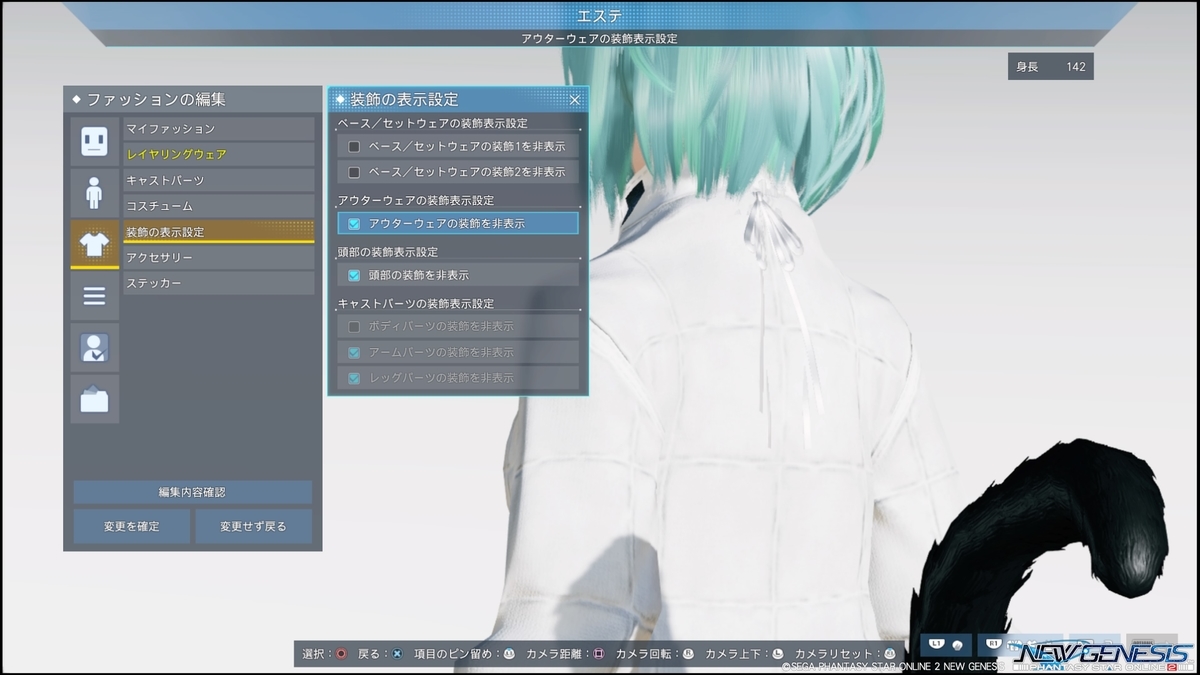This screenshot has height=675, width=1200.
Task: Click ファッションの編集 panel header
Action: coord(193,99)
